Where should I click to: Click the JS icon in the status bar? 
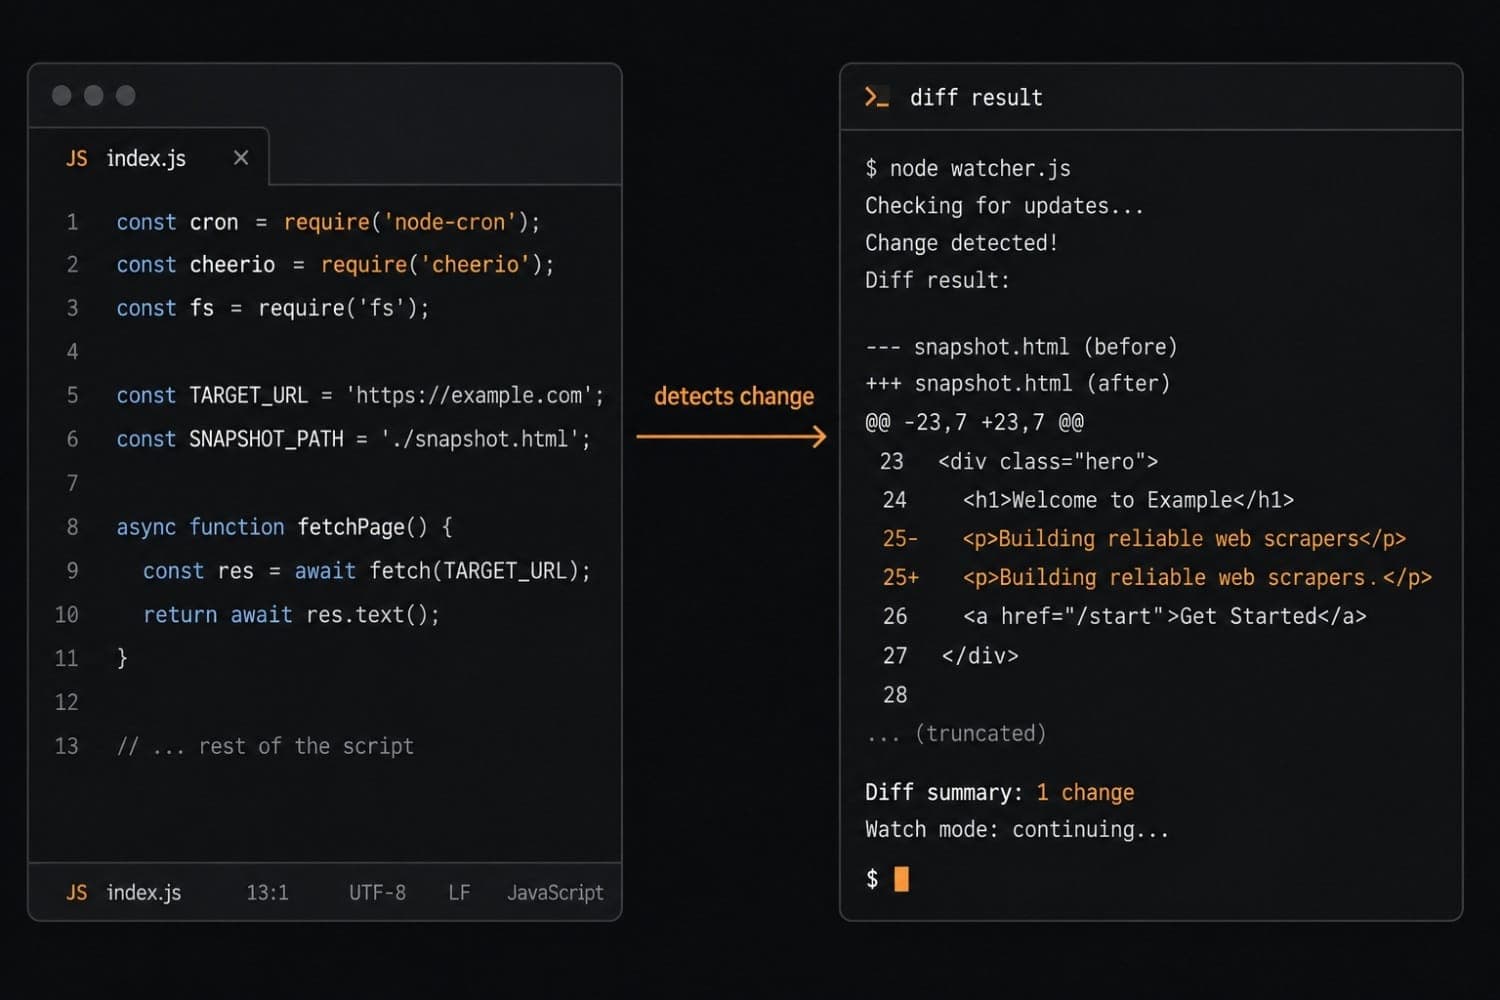pyautogui.click(x=77, y=892)
